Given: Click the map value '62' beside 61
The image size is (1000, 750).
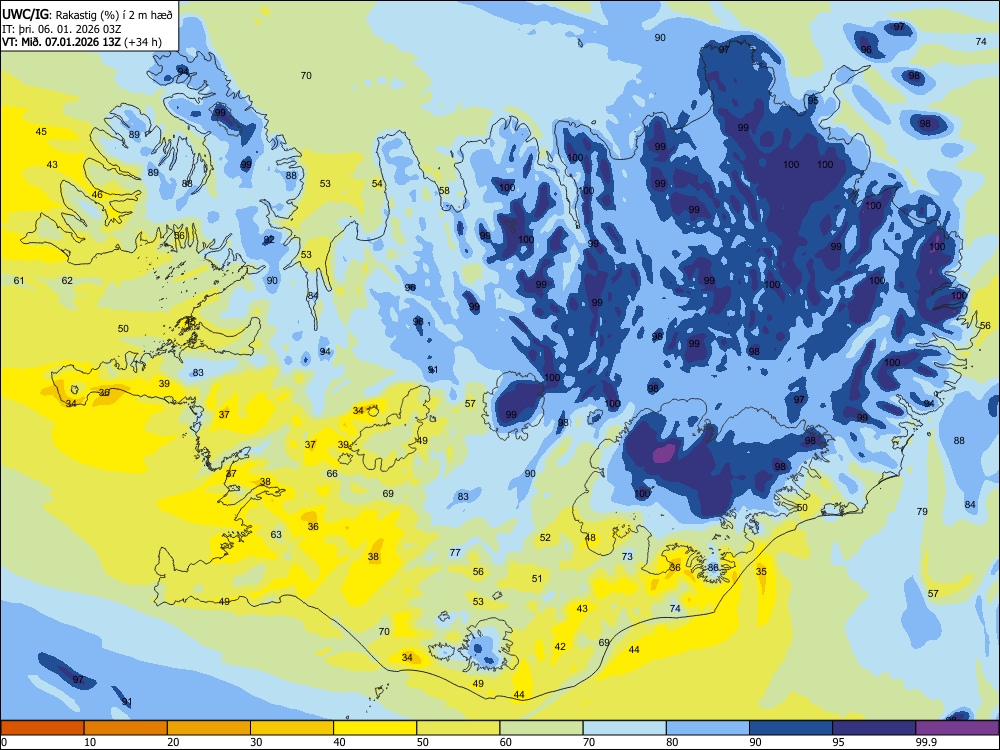Looking at the screenshot, I should pos(67,281).
